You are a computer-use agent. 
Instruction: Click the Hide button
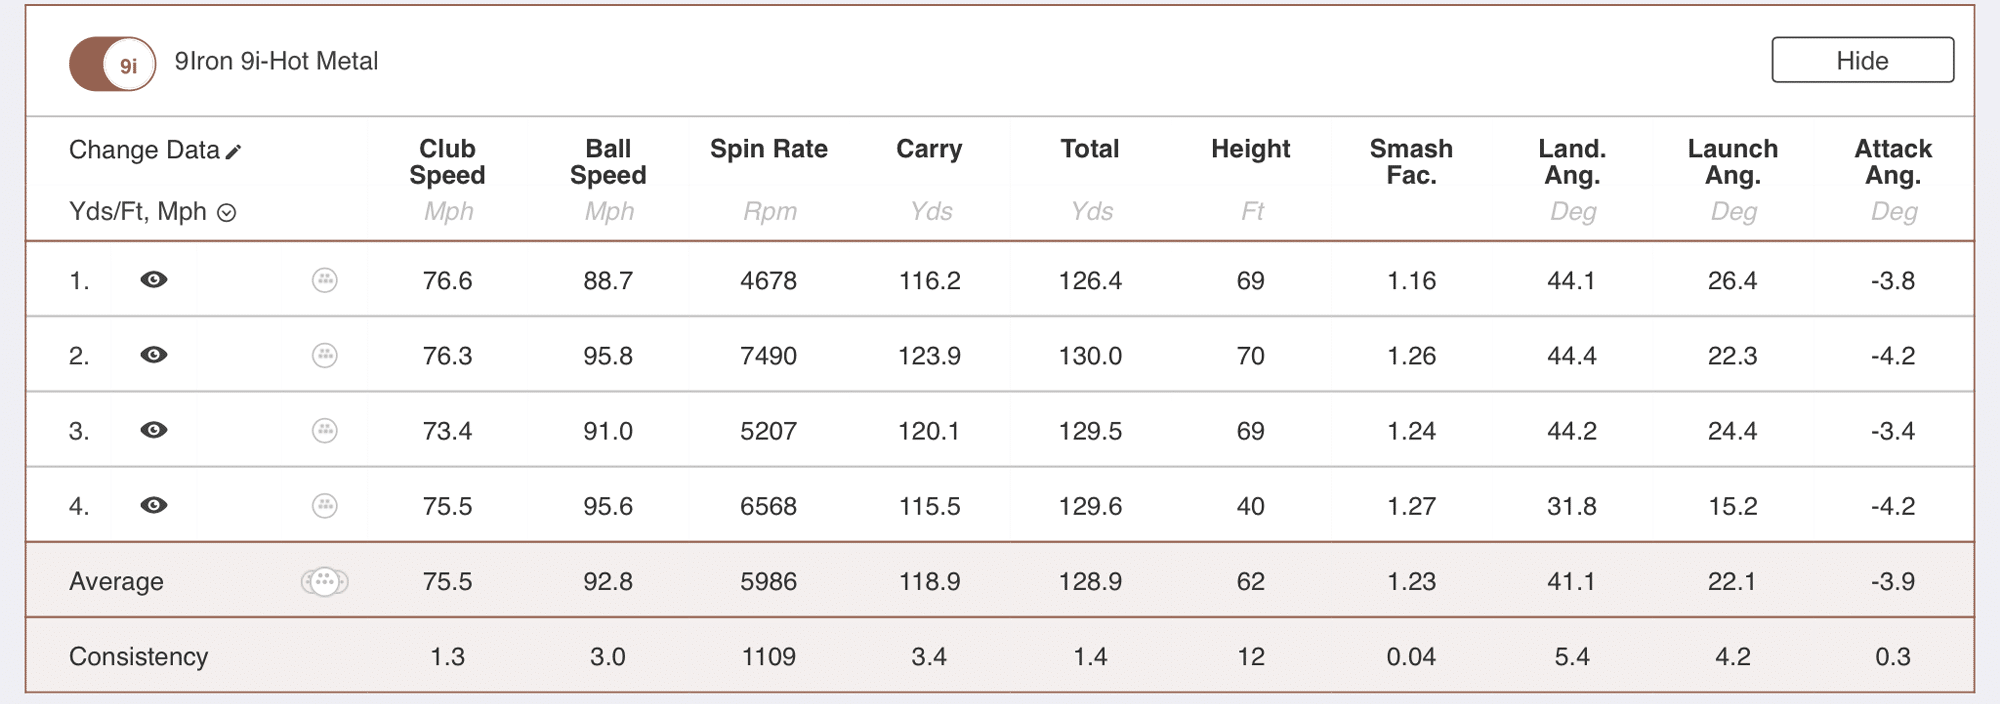click(1862, 60)
